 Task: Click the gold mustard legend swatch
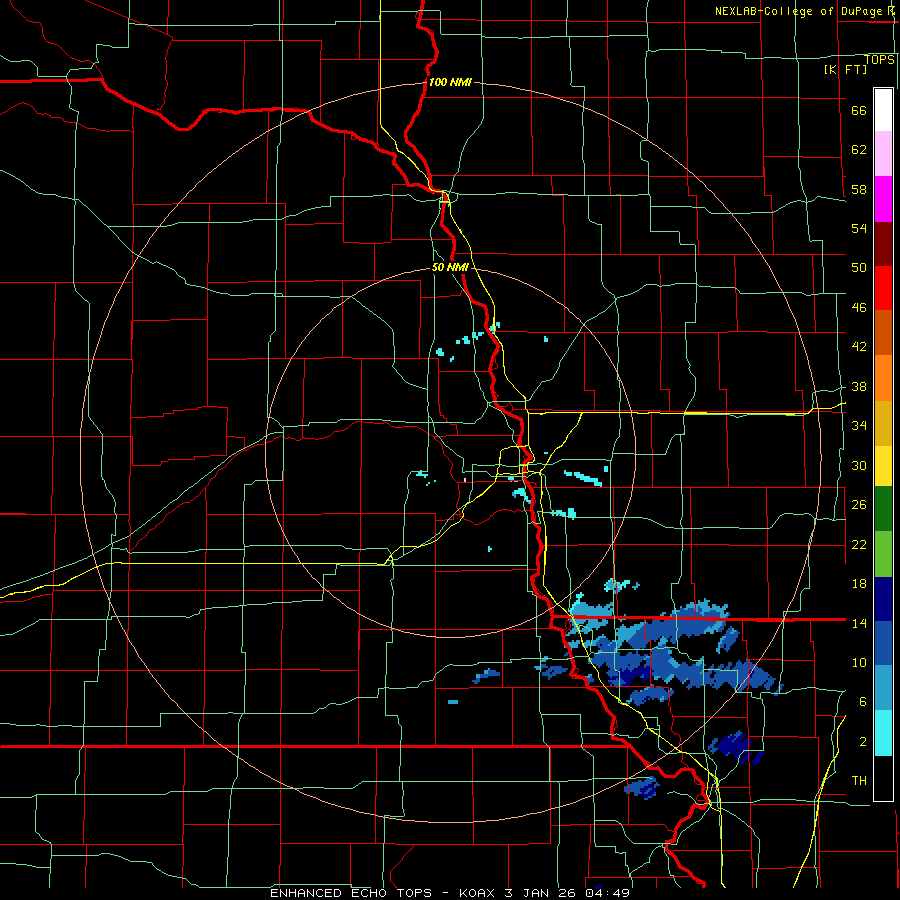pyautogui.click(x=883, y=423)
